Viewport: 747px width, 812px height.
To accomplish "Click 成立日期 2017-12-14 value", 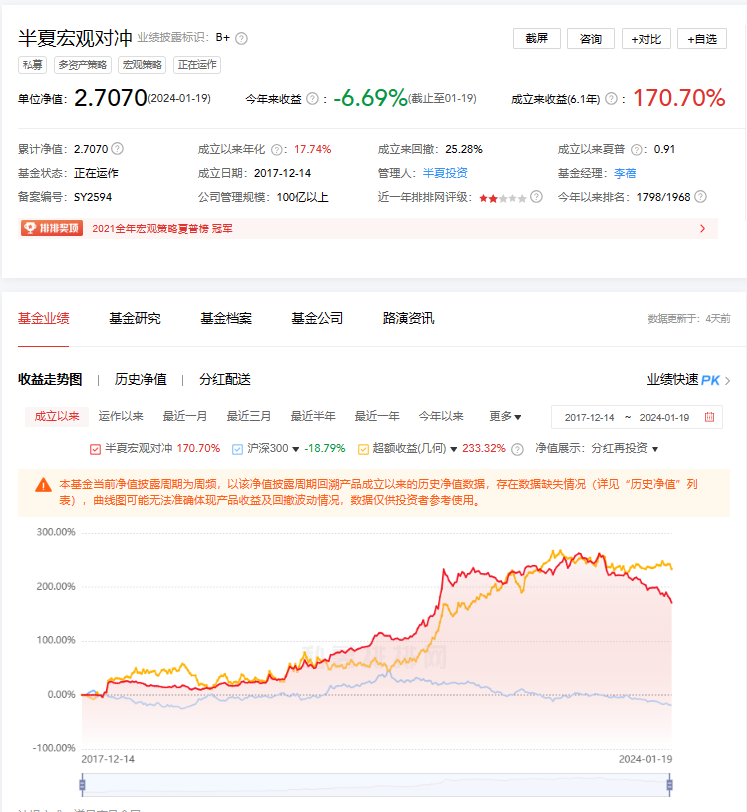I will (x=282, y=173).
